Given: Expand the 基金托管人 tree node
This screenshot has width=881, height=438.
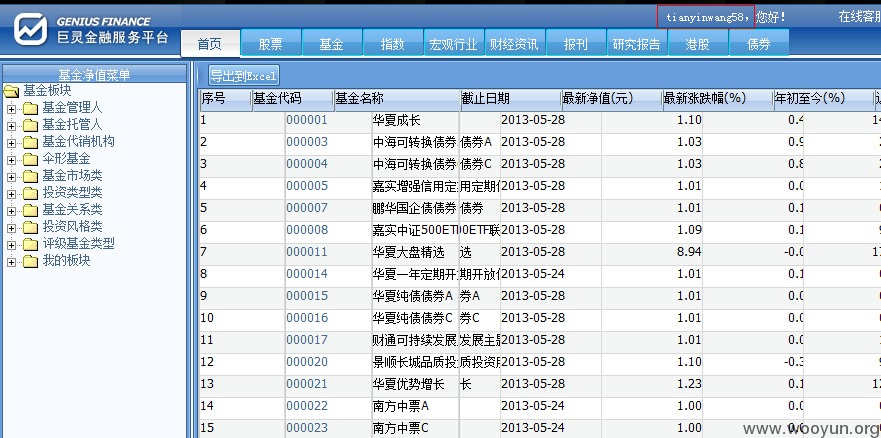Looking at the screenshot, I should click(11, 126).
